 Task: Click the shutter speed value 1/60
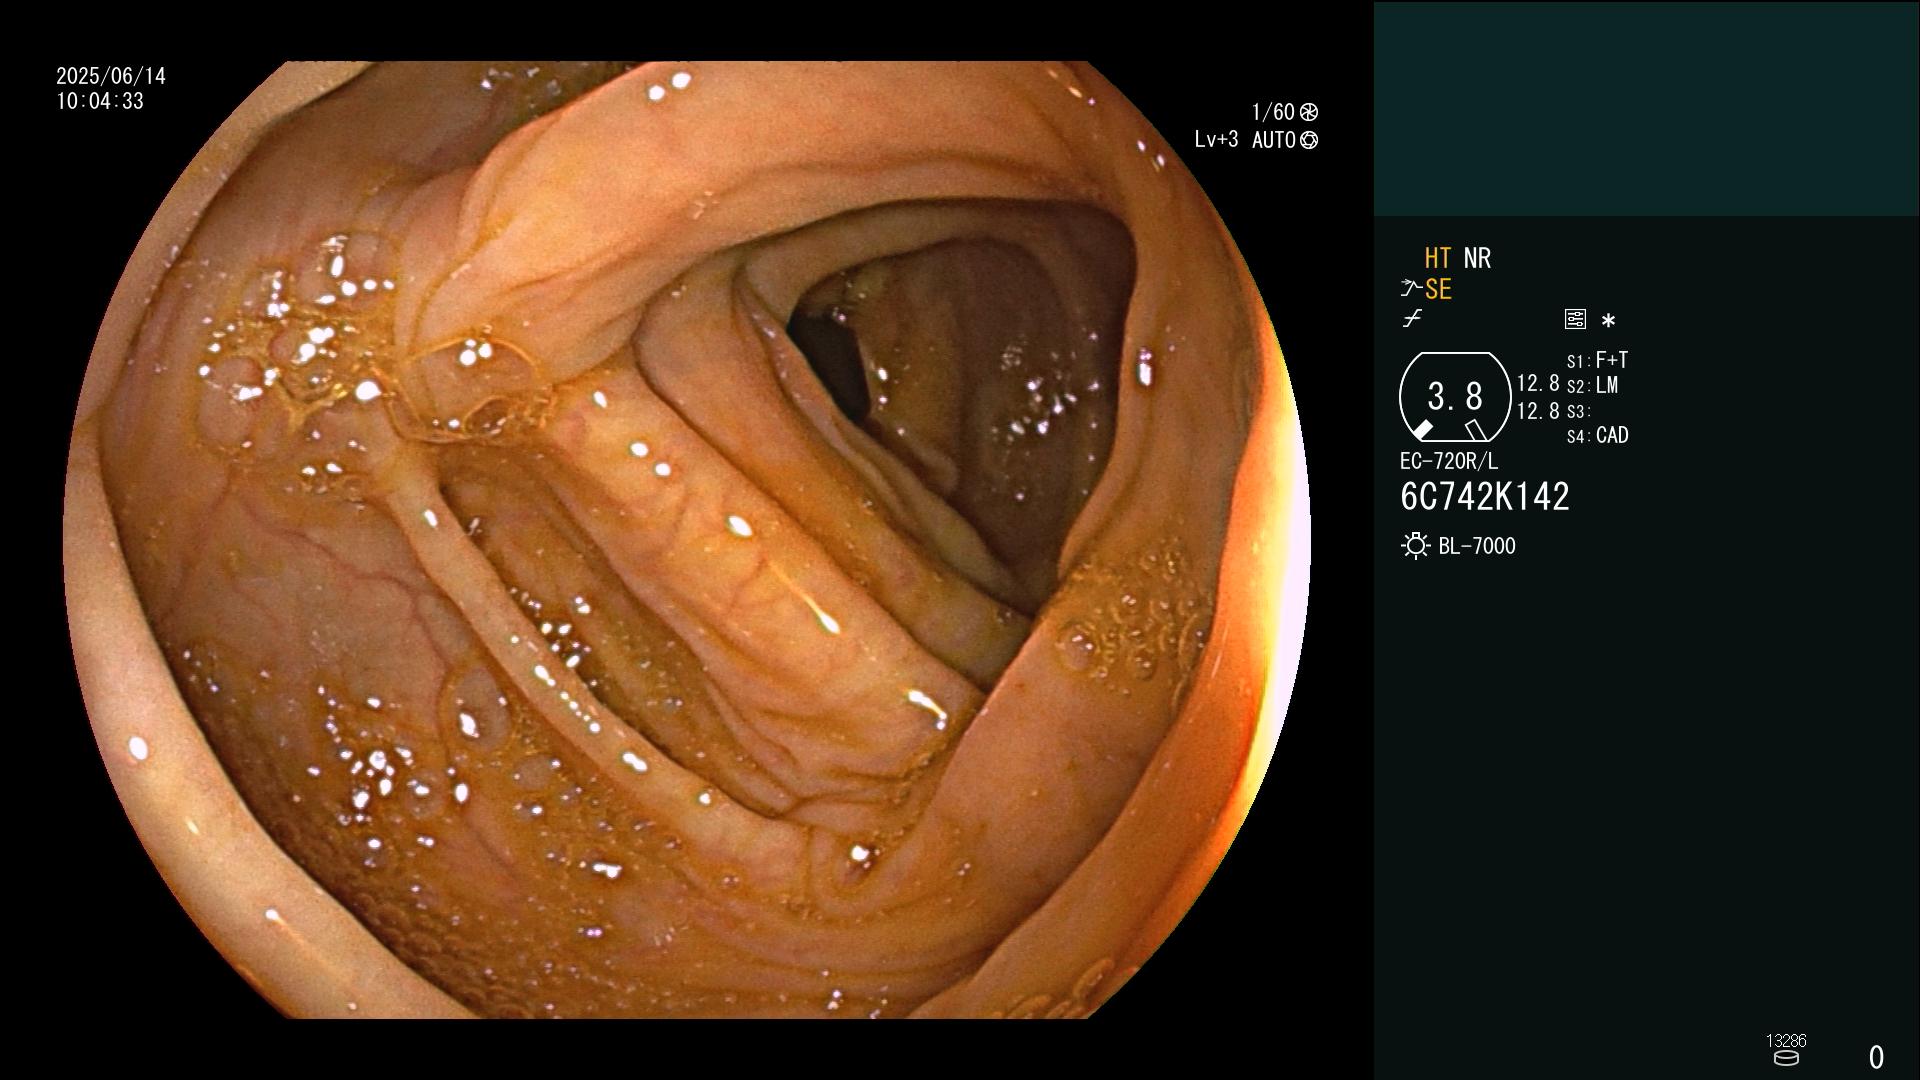click(x=1273, y=112)
